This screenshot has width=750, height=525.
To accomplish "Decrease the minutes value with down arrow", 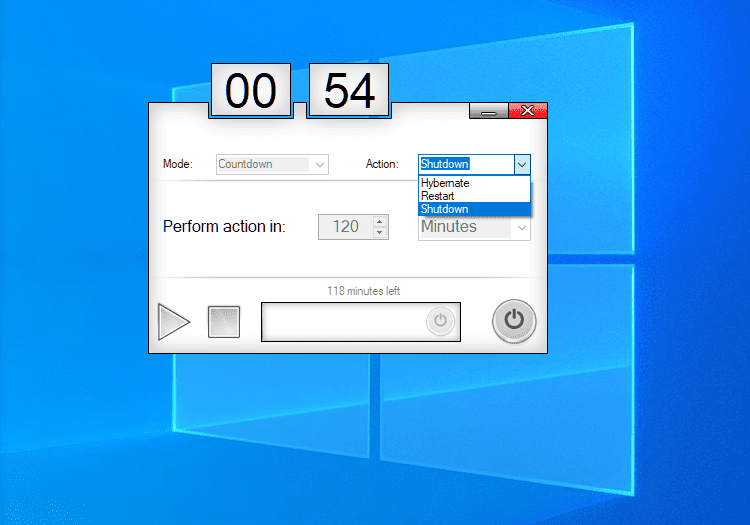I will click(x=380, y=232).
